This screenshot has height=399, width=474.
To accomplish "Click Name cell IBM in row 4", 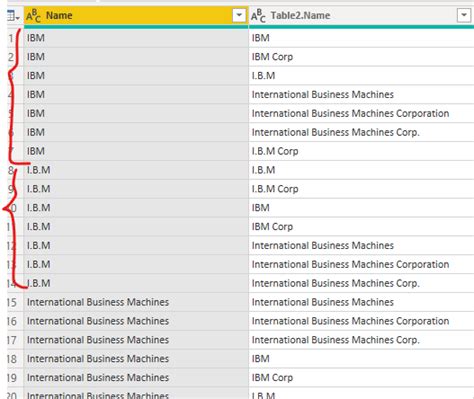I will pos(136,95).
